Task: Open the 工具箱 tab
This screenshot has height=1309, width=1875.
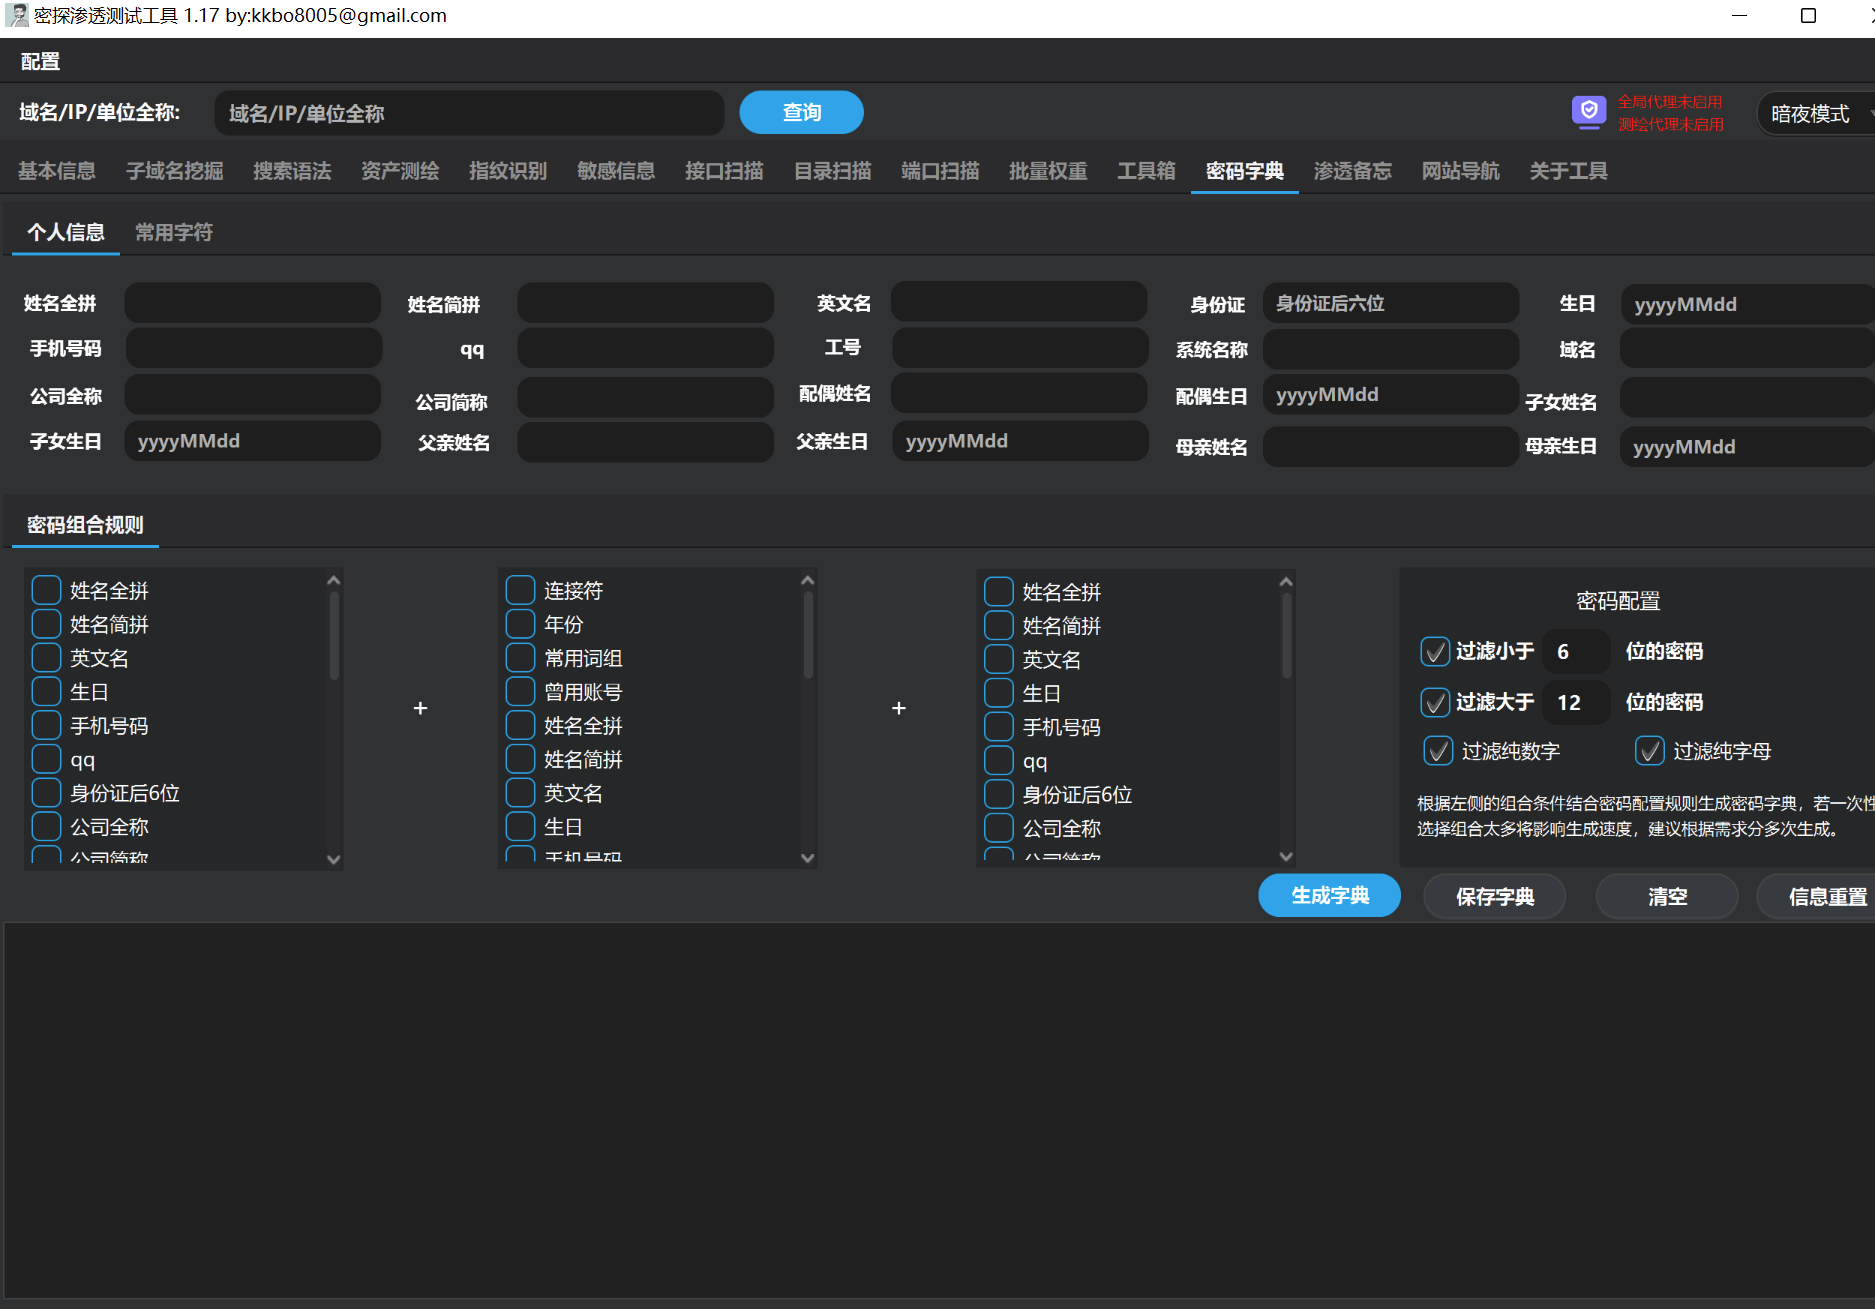Action: (1146, 171)
